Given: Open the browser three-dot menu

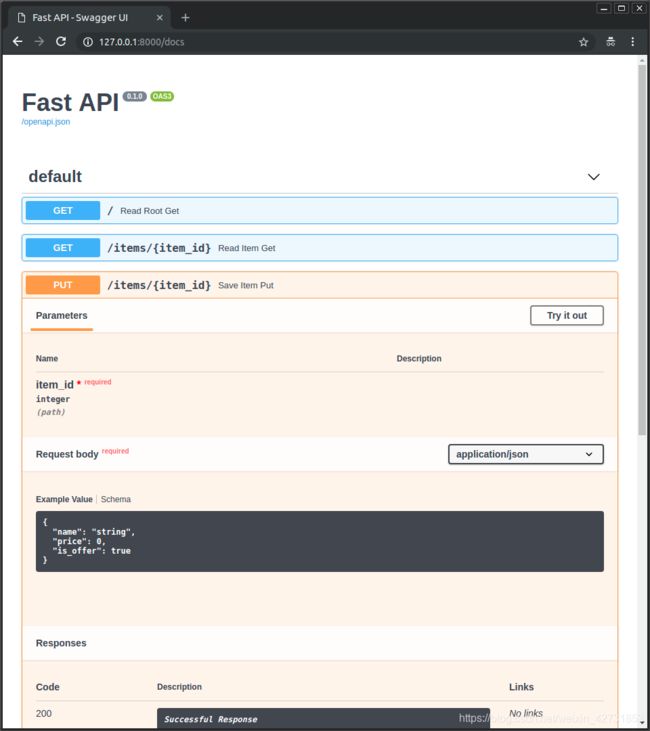Looking at the screenshot, I should [x=633, y=42].
